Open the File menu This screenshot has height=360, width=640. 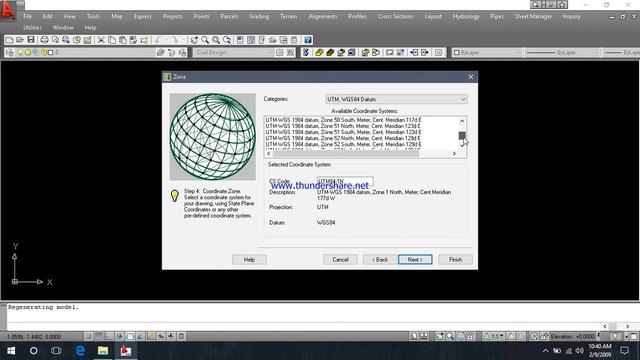click(x=27, y=16)
